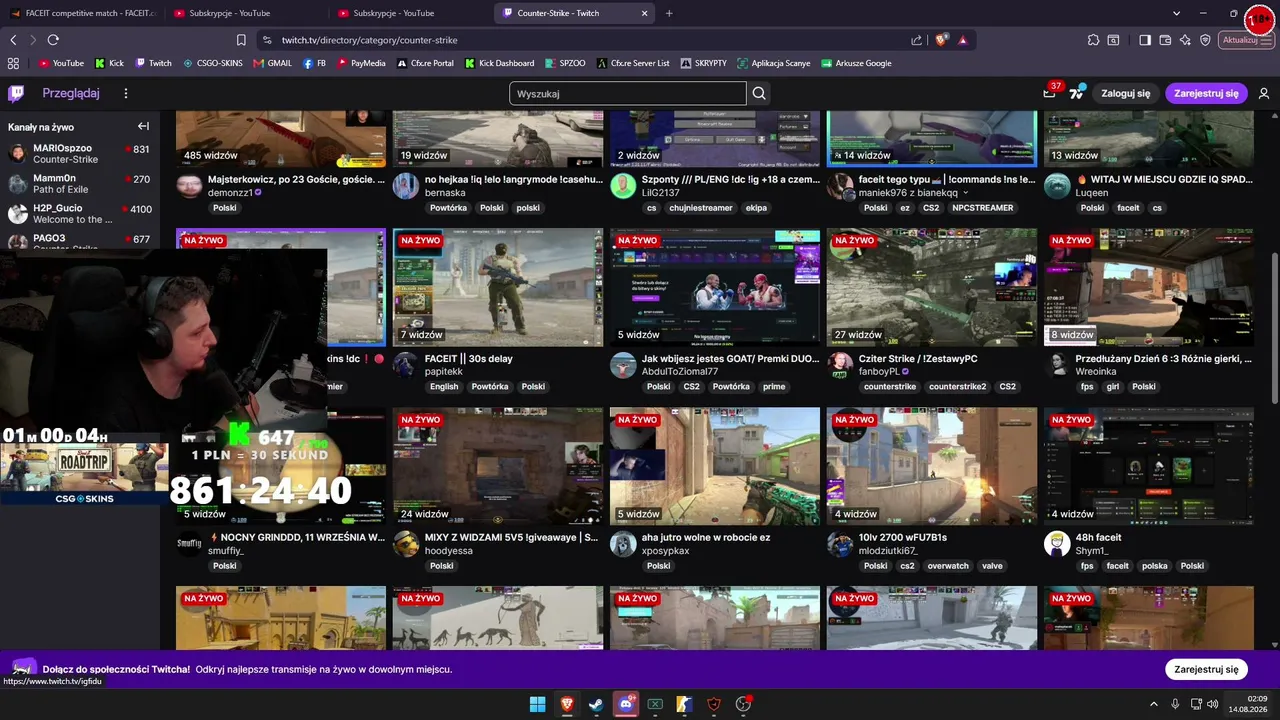
Task: Open the bookmarks apps grid icon
Action: coord(13,63)
